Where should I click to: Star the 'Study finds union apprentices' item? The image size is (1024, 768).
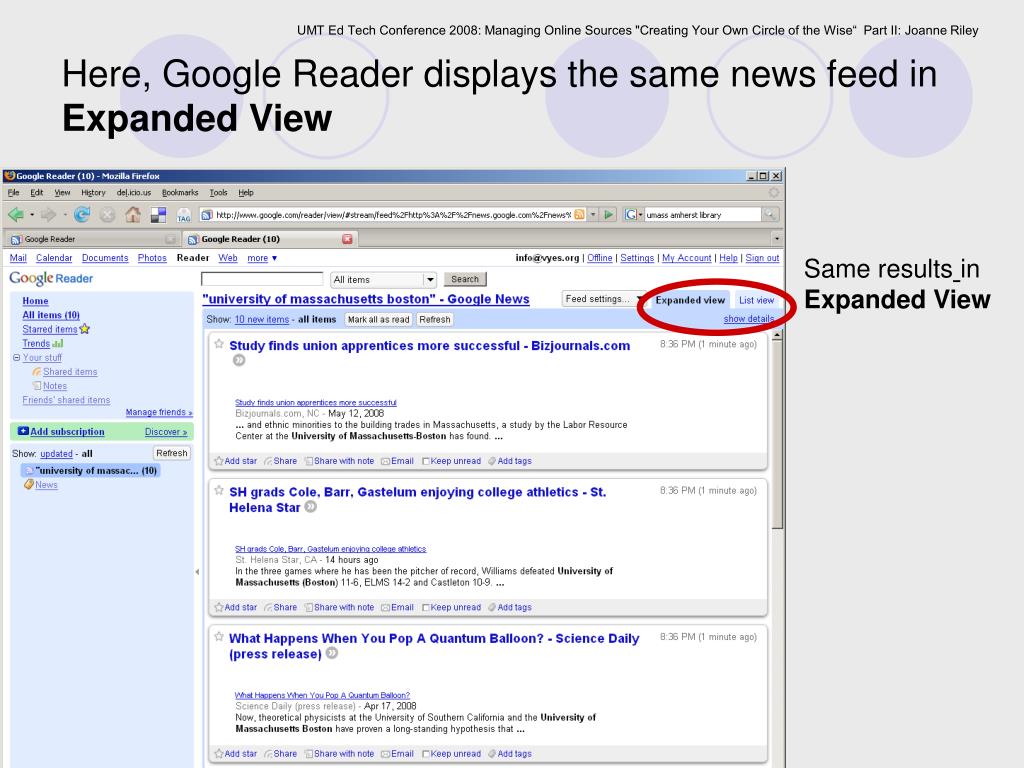(x=219, y=344)
